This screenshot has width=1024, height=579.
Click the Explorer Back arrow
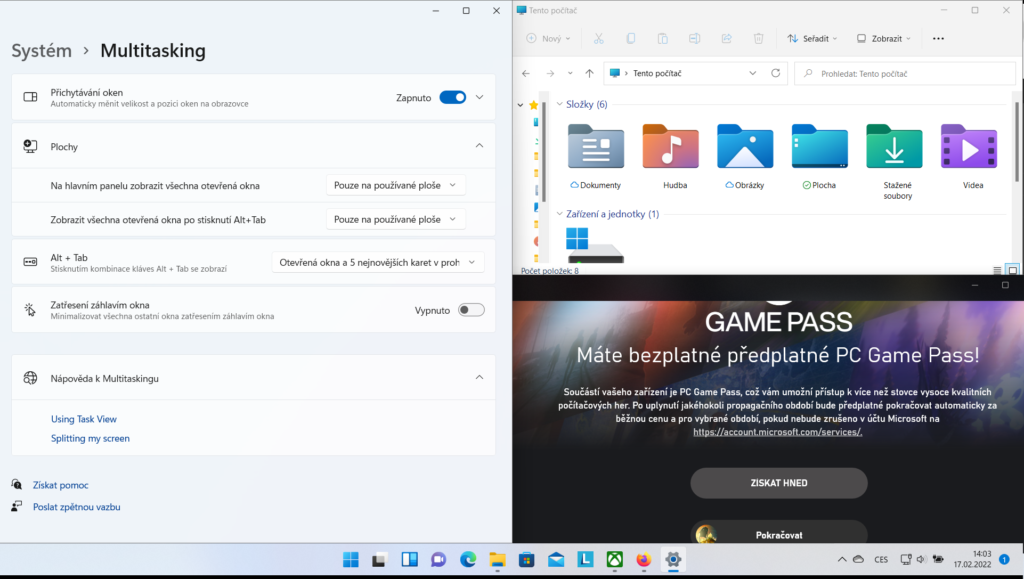coord(526,74)
